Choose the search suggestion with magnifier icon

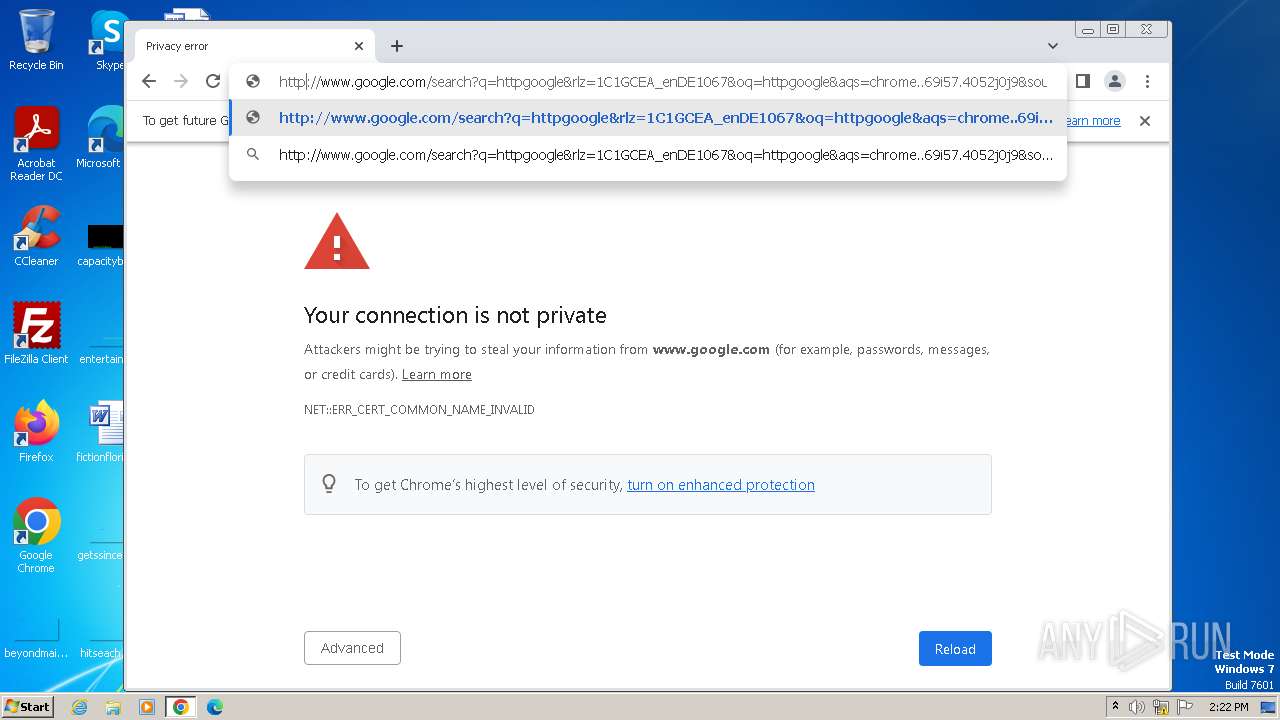coord(648,155)
